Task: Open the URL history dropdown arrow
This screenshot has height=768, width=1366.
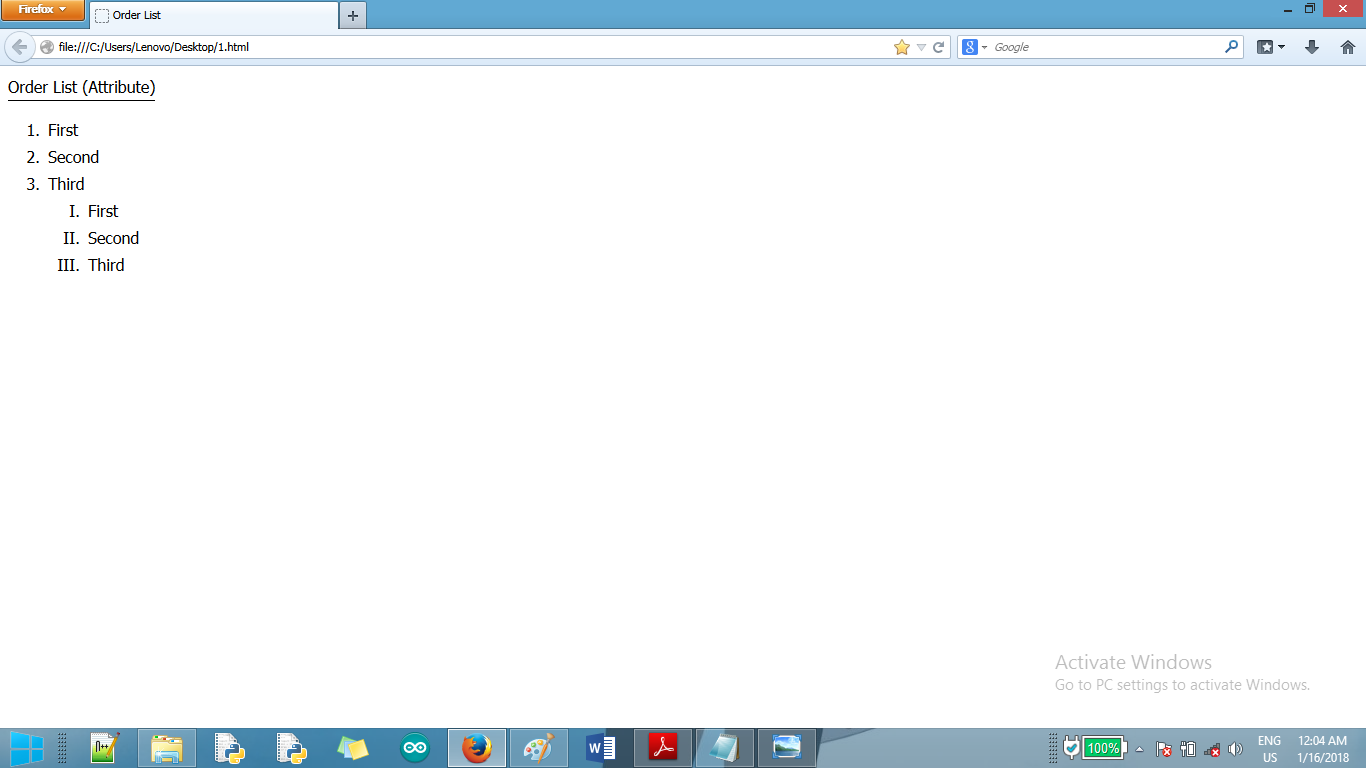Action: tap(921, 47)
